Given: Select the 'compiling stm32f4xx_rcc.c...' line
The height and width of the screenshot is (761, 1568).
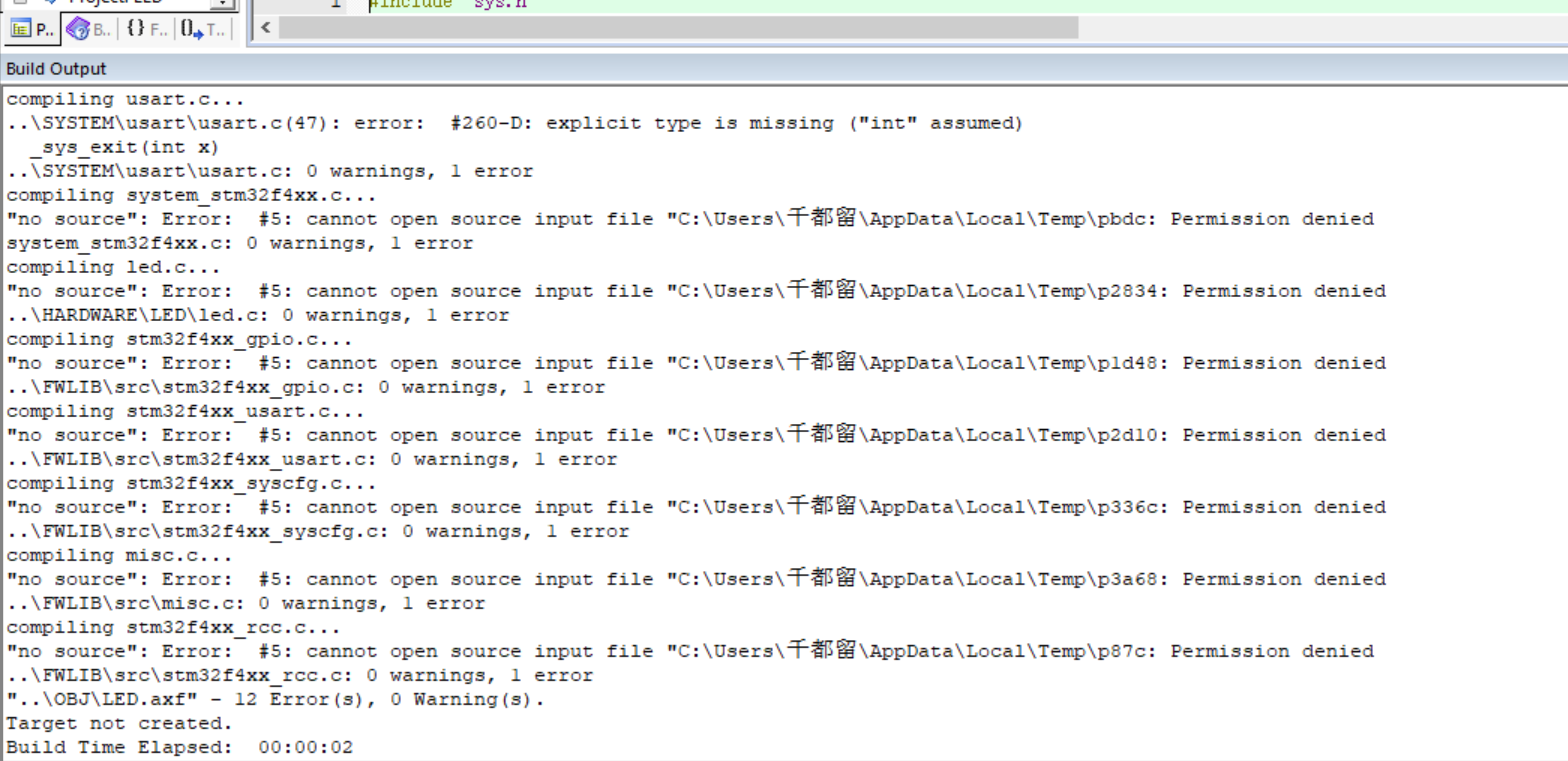Looking at the screenshot, I should pyautogui.click(x=174, y=627).
